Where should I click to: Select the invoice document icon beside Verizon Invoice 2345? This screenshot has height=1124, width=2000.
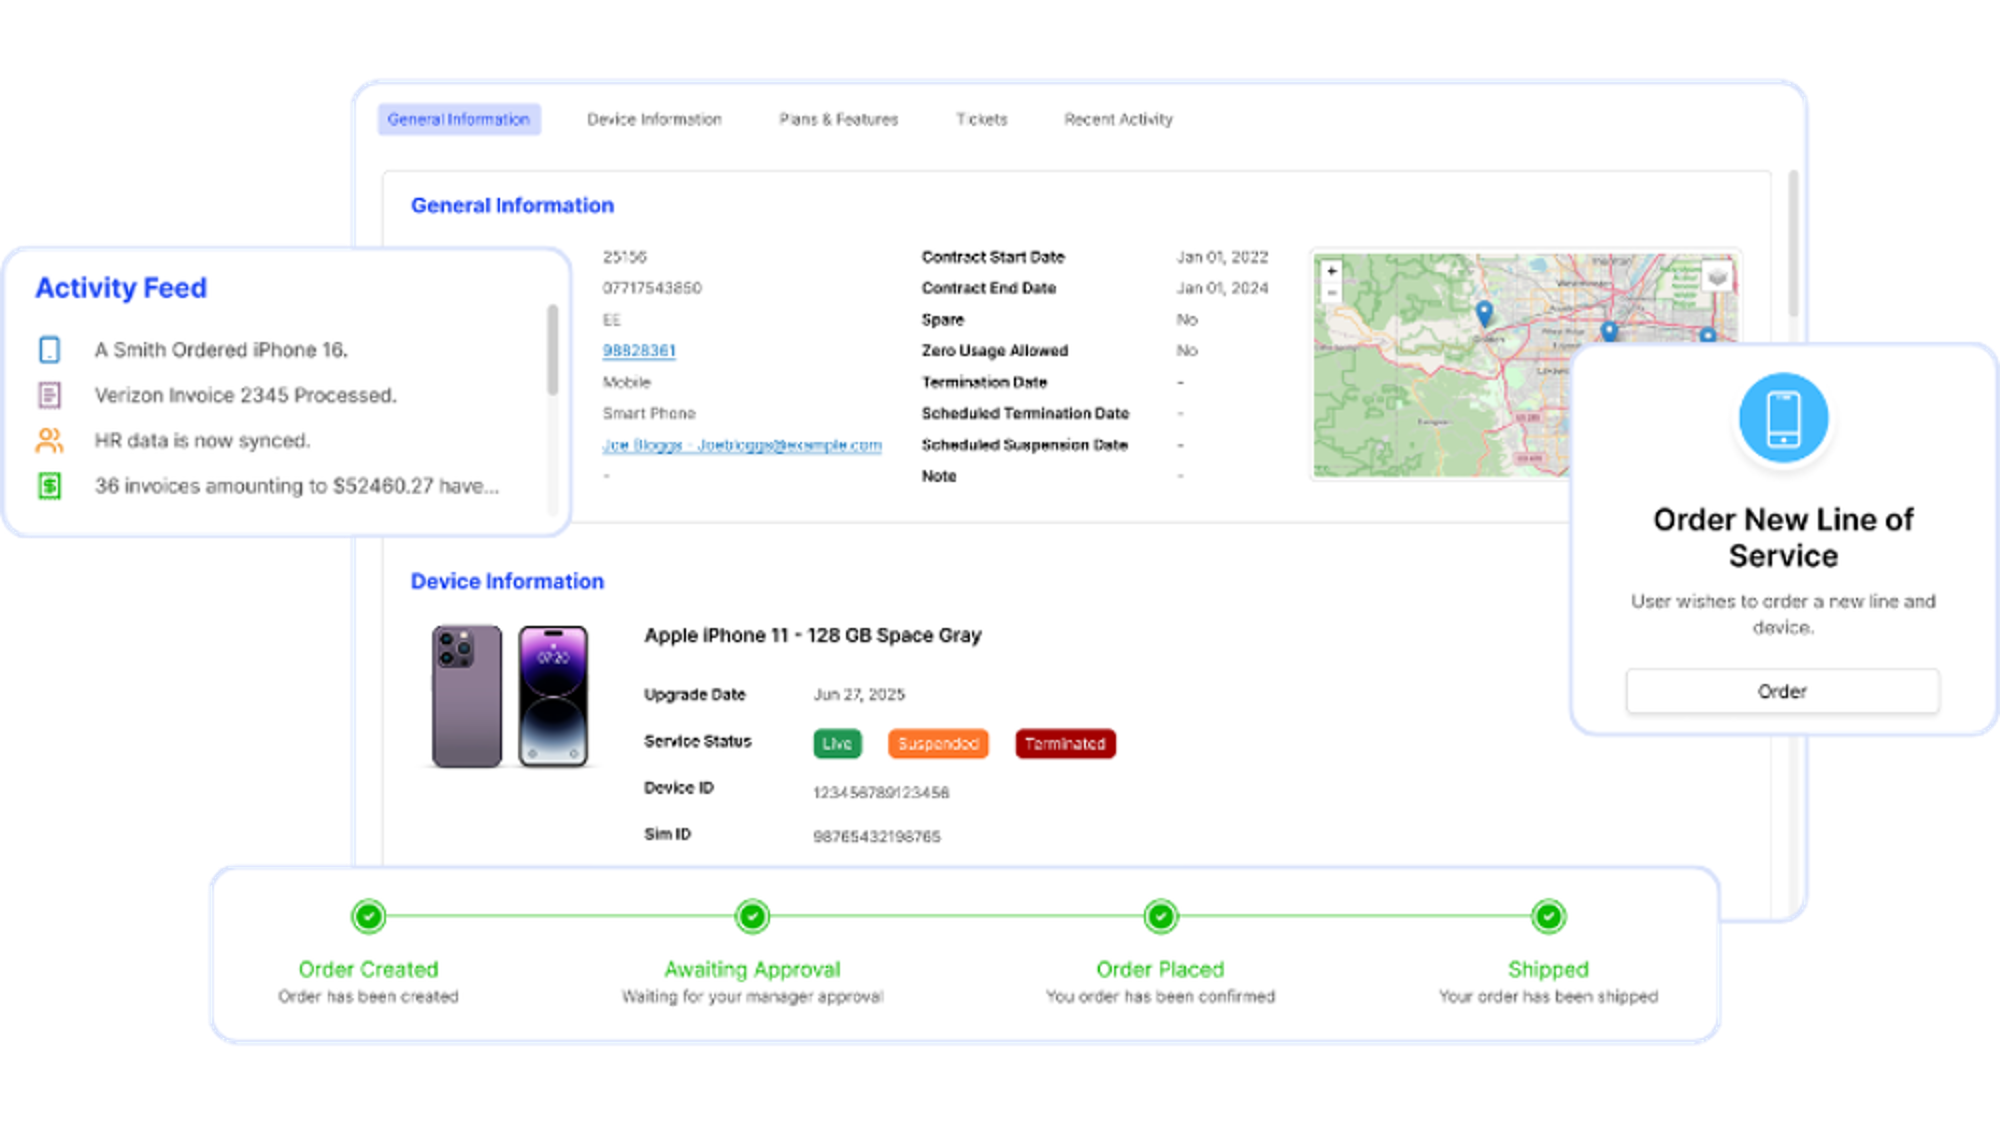coord(48,394)
